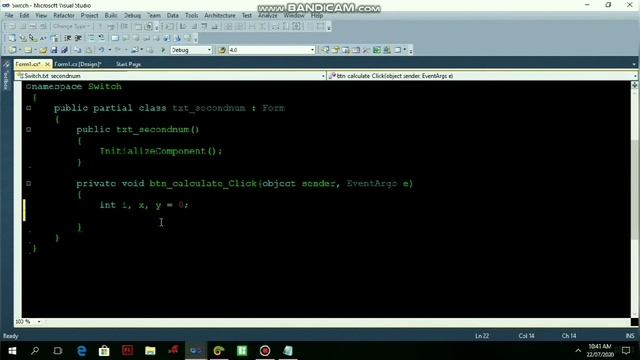Open the Project menu
640x360 pixels.
[89, 16]
